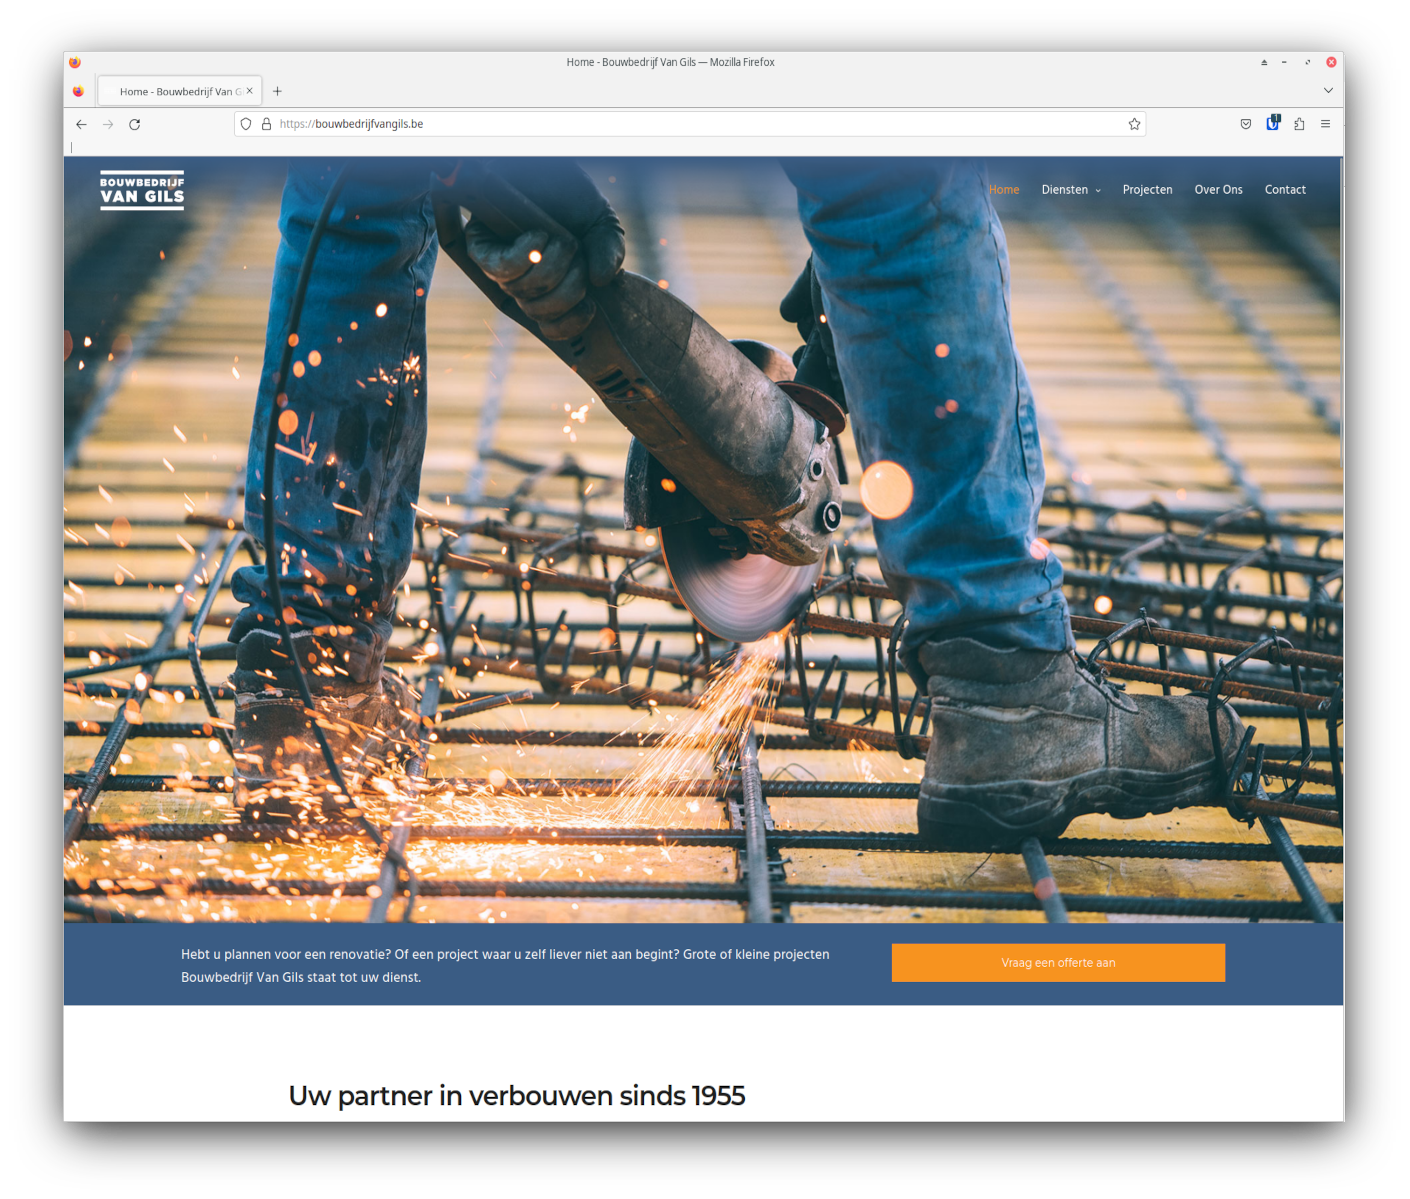This screenshot has height=1199, width=1410.
Task: Open the Bitwarden extension icon
Action: (1272, 123)
